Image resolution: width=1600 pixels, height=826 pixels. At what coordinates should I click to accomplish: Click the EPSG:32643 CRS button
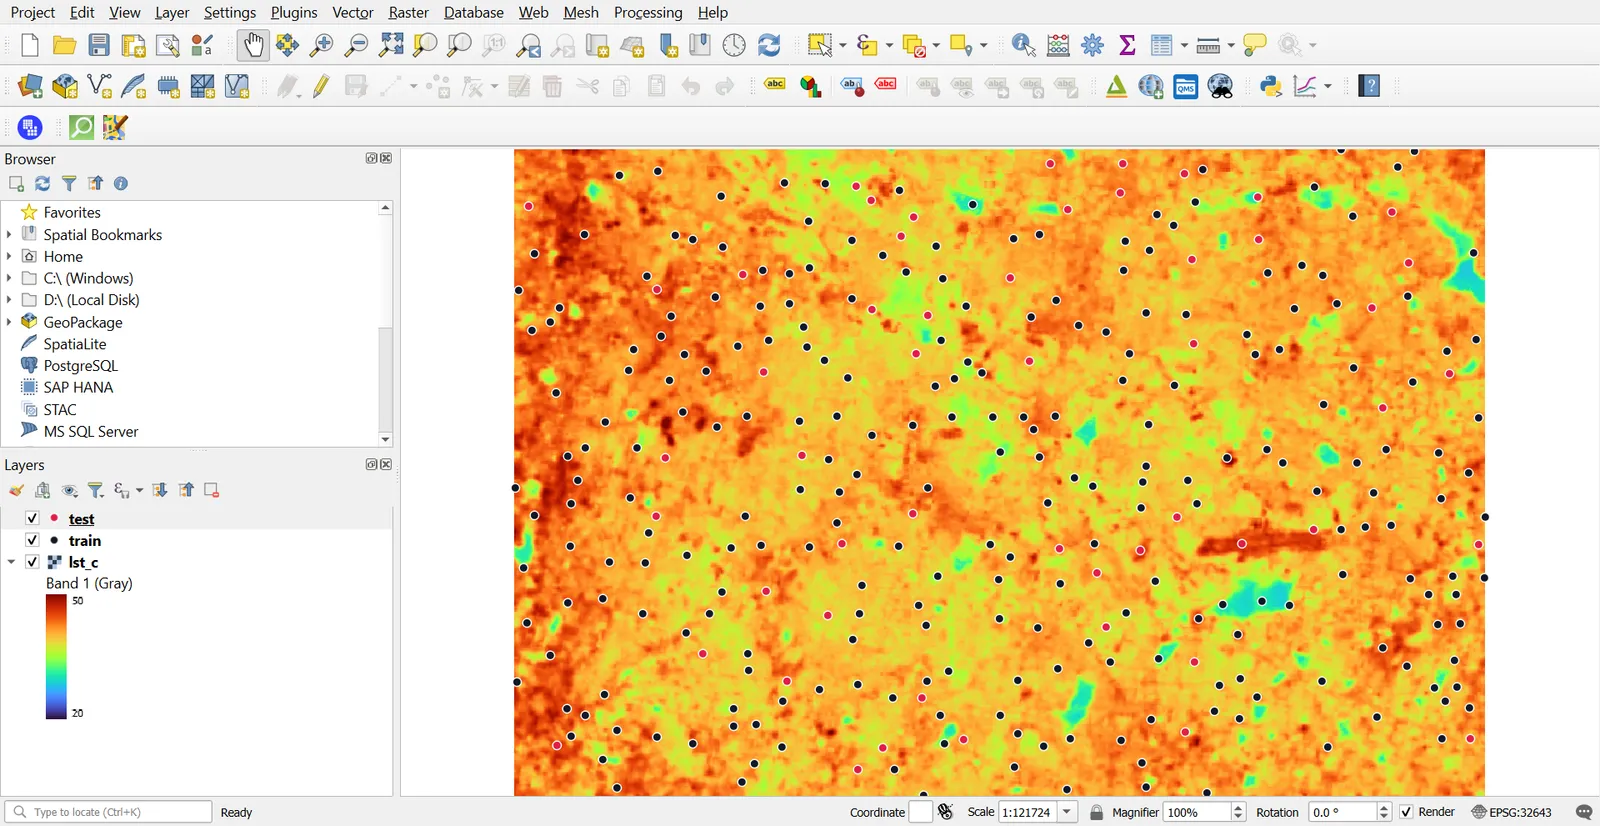click(1511, 812)
